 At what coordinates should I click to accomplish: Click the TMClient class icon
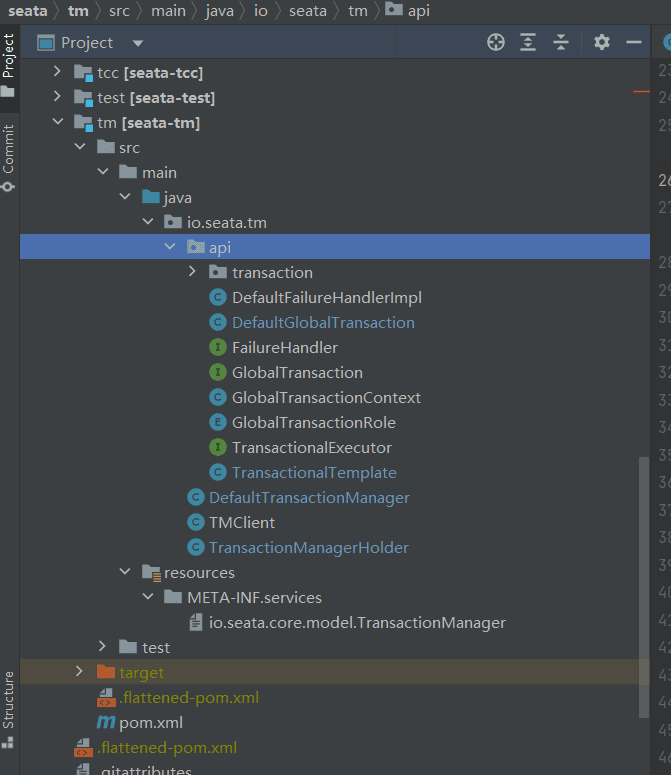[196, 522]
